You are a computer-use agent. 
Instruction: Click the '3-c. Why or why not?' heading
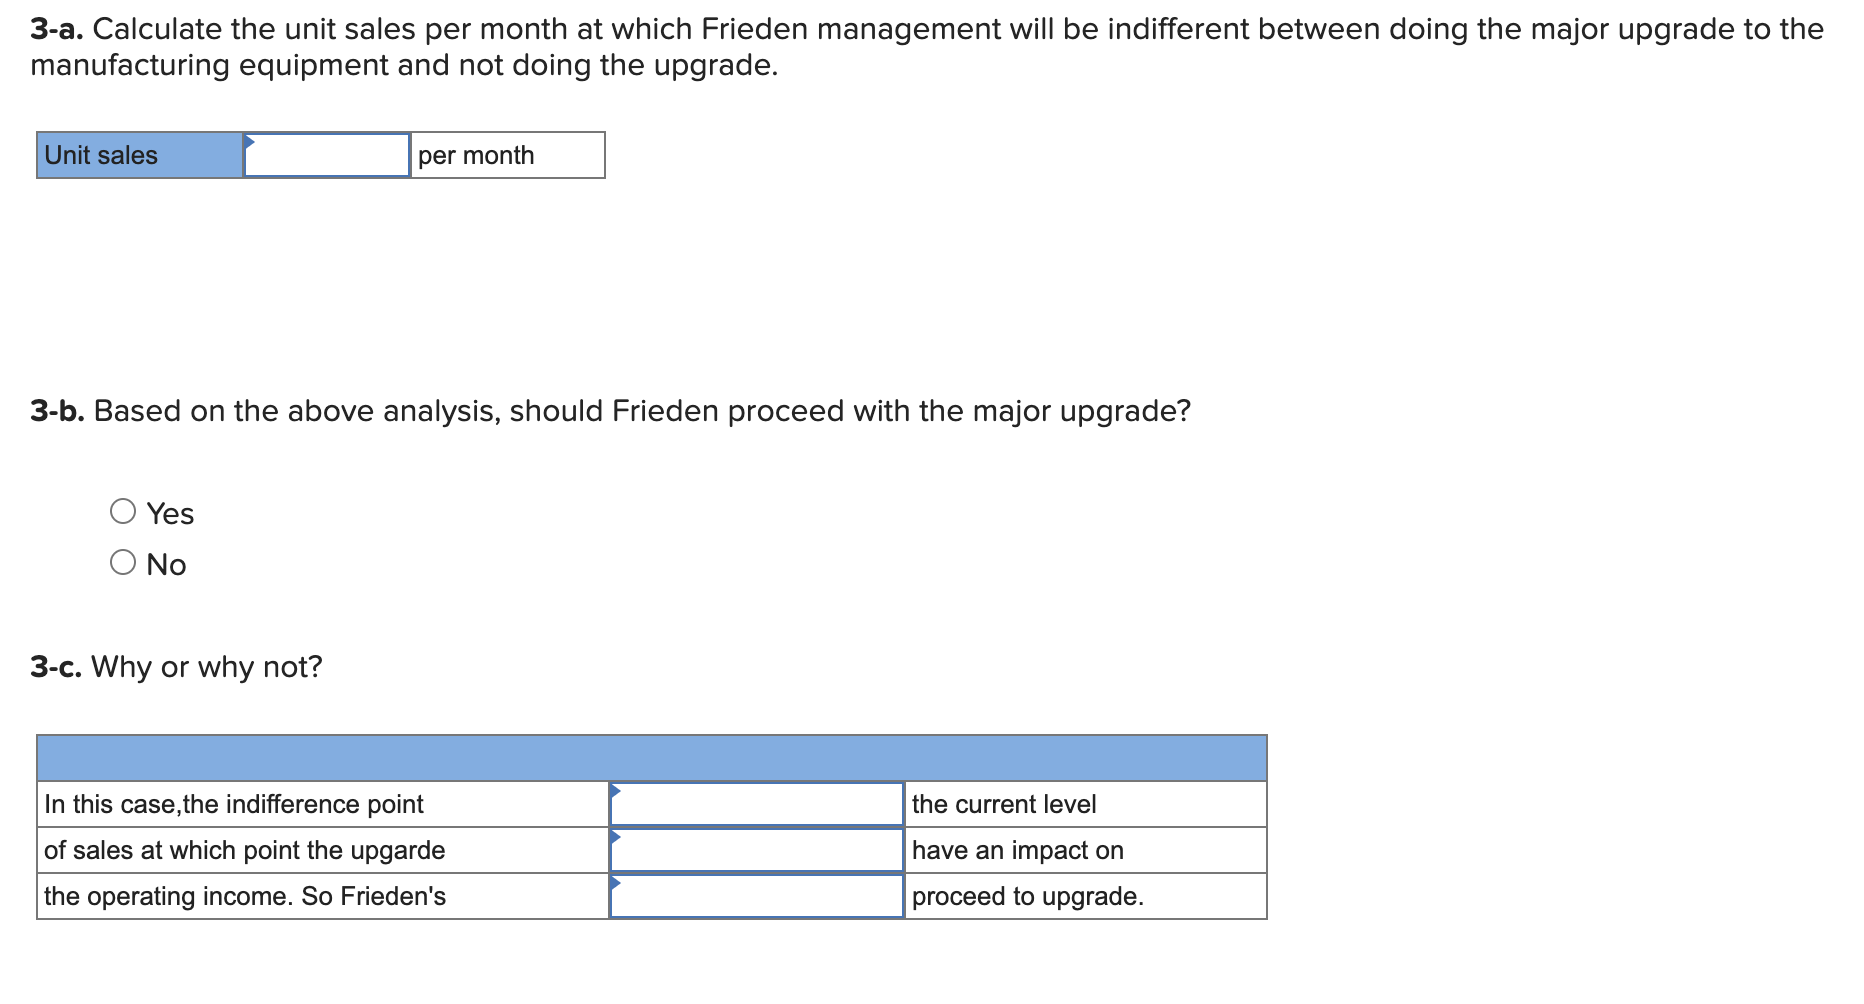(175, 666)
